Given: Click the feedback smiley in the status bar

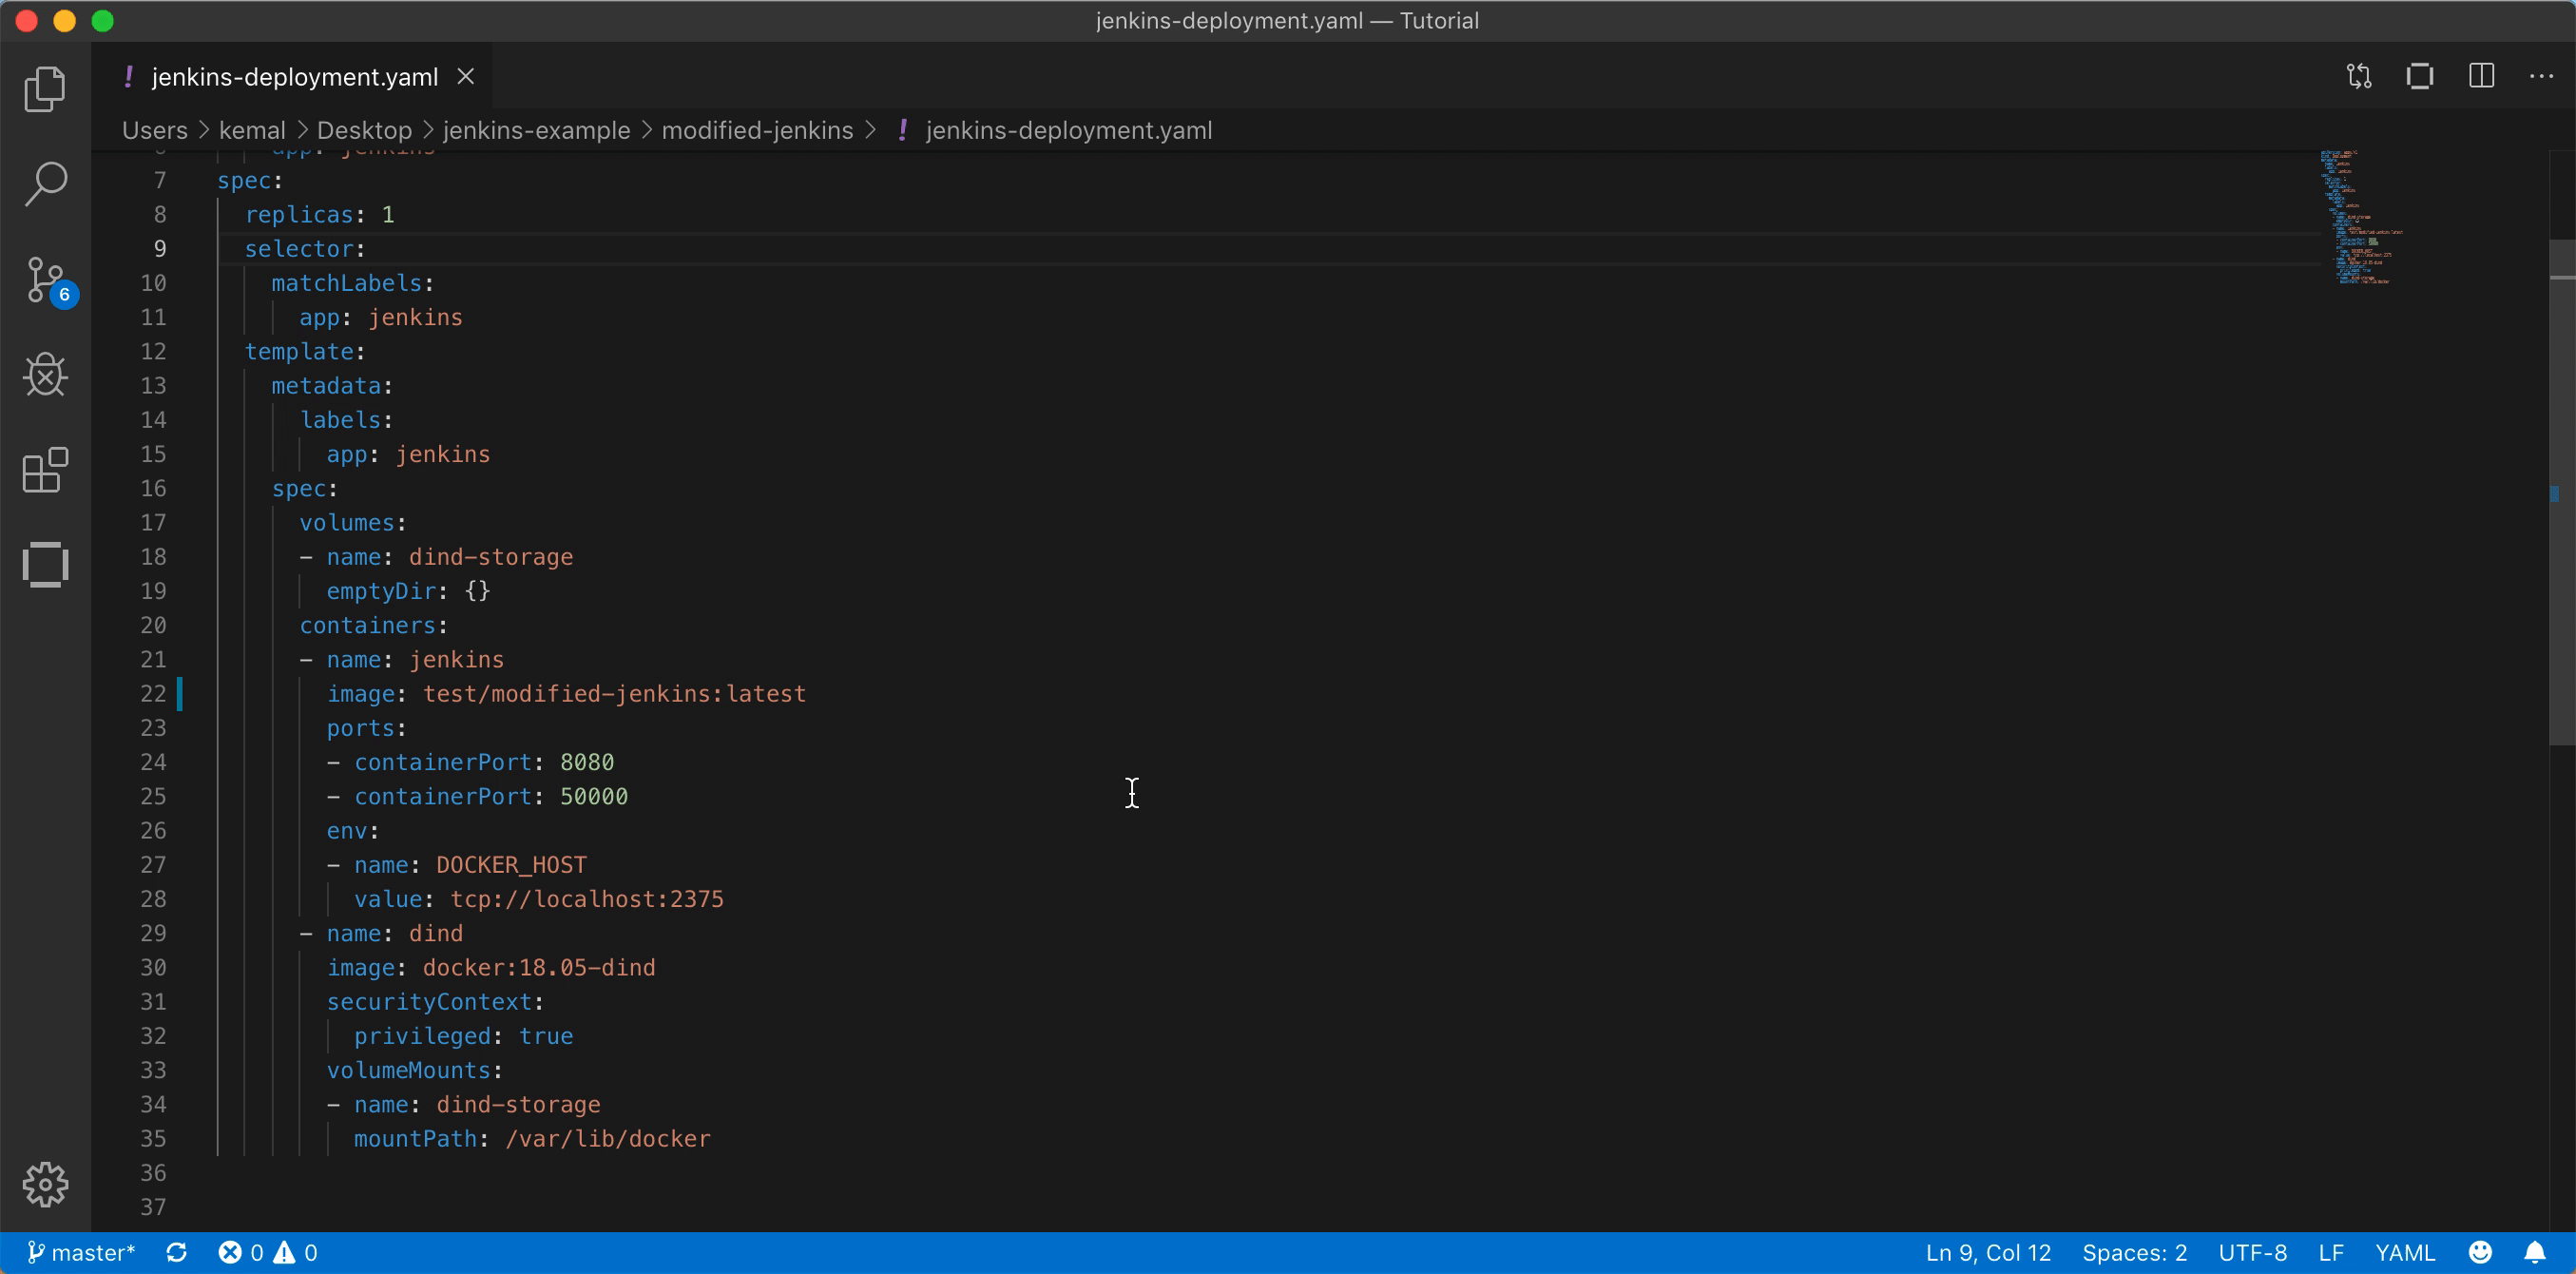Looking at the screenshot, I should point(2480,1252).
